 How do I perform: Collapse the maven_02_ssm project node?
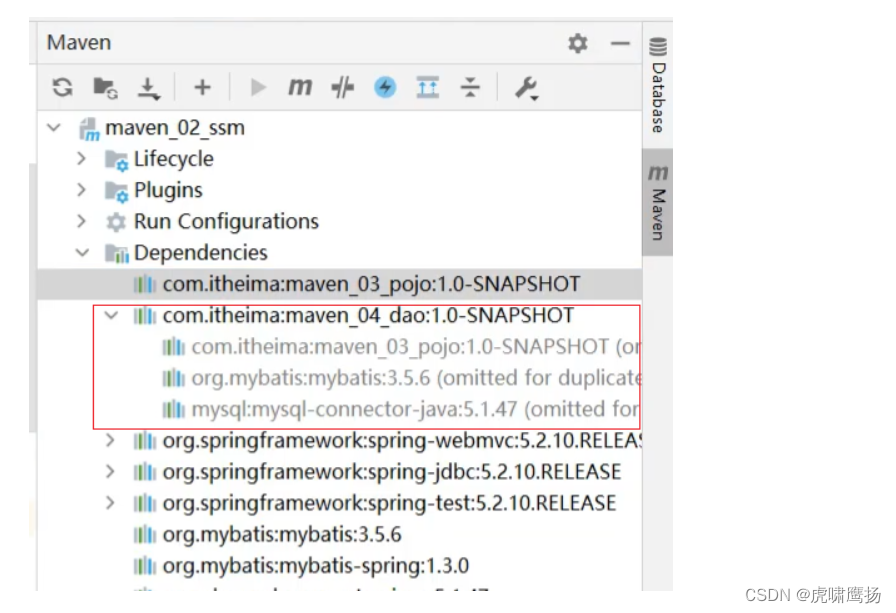tap(54, 127)
